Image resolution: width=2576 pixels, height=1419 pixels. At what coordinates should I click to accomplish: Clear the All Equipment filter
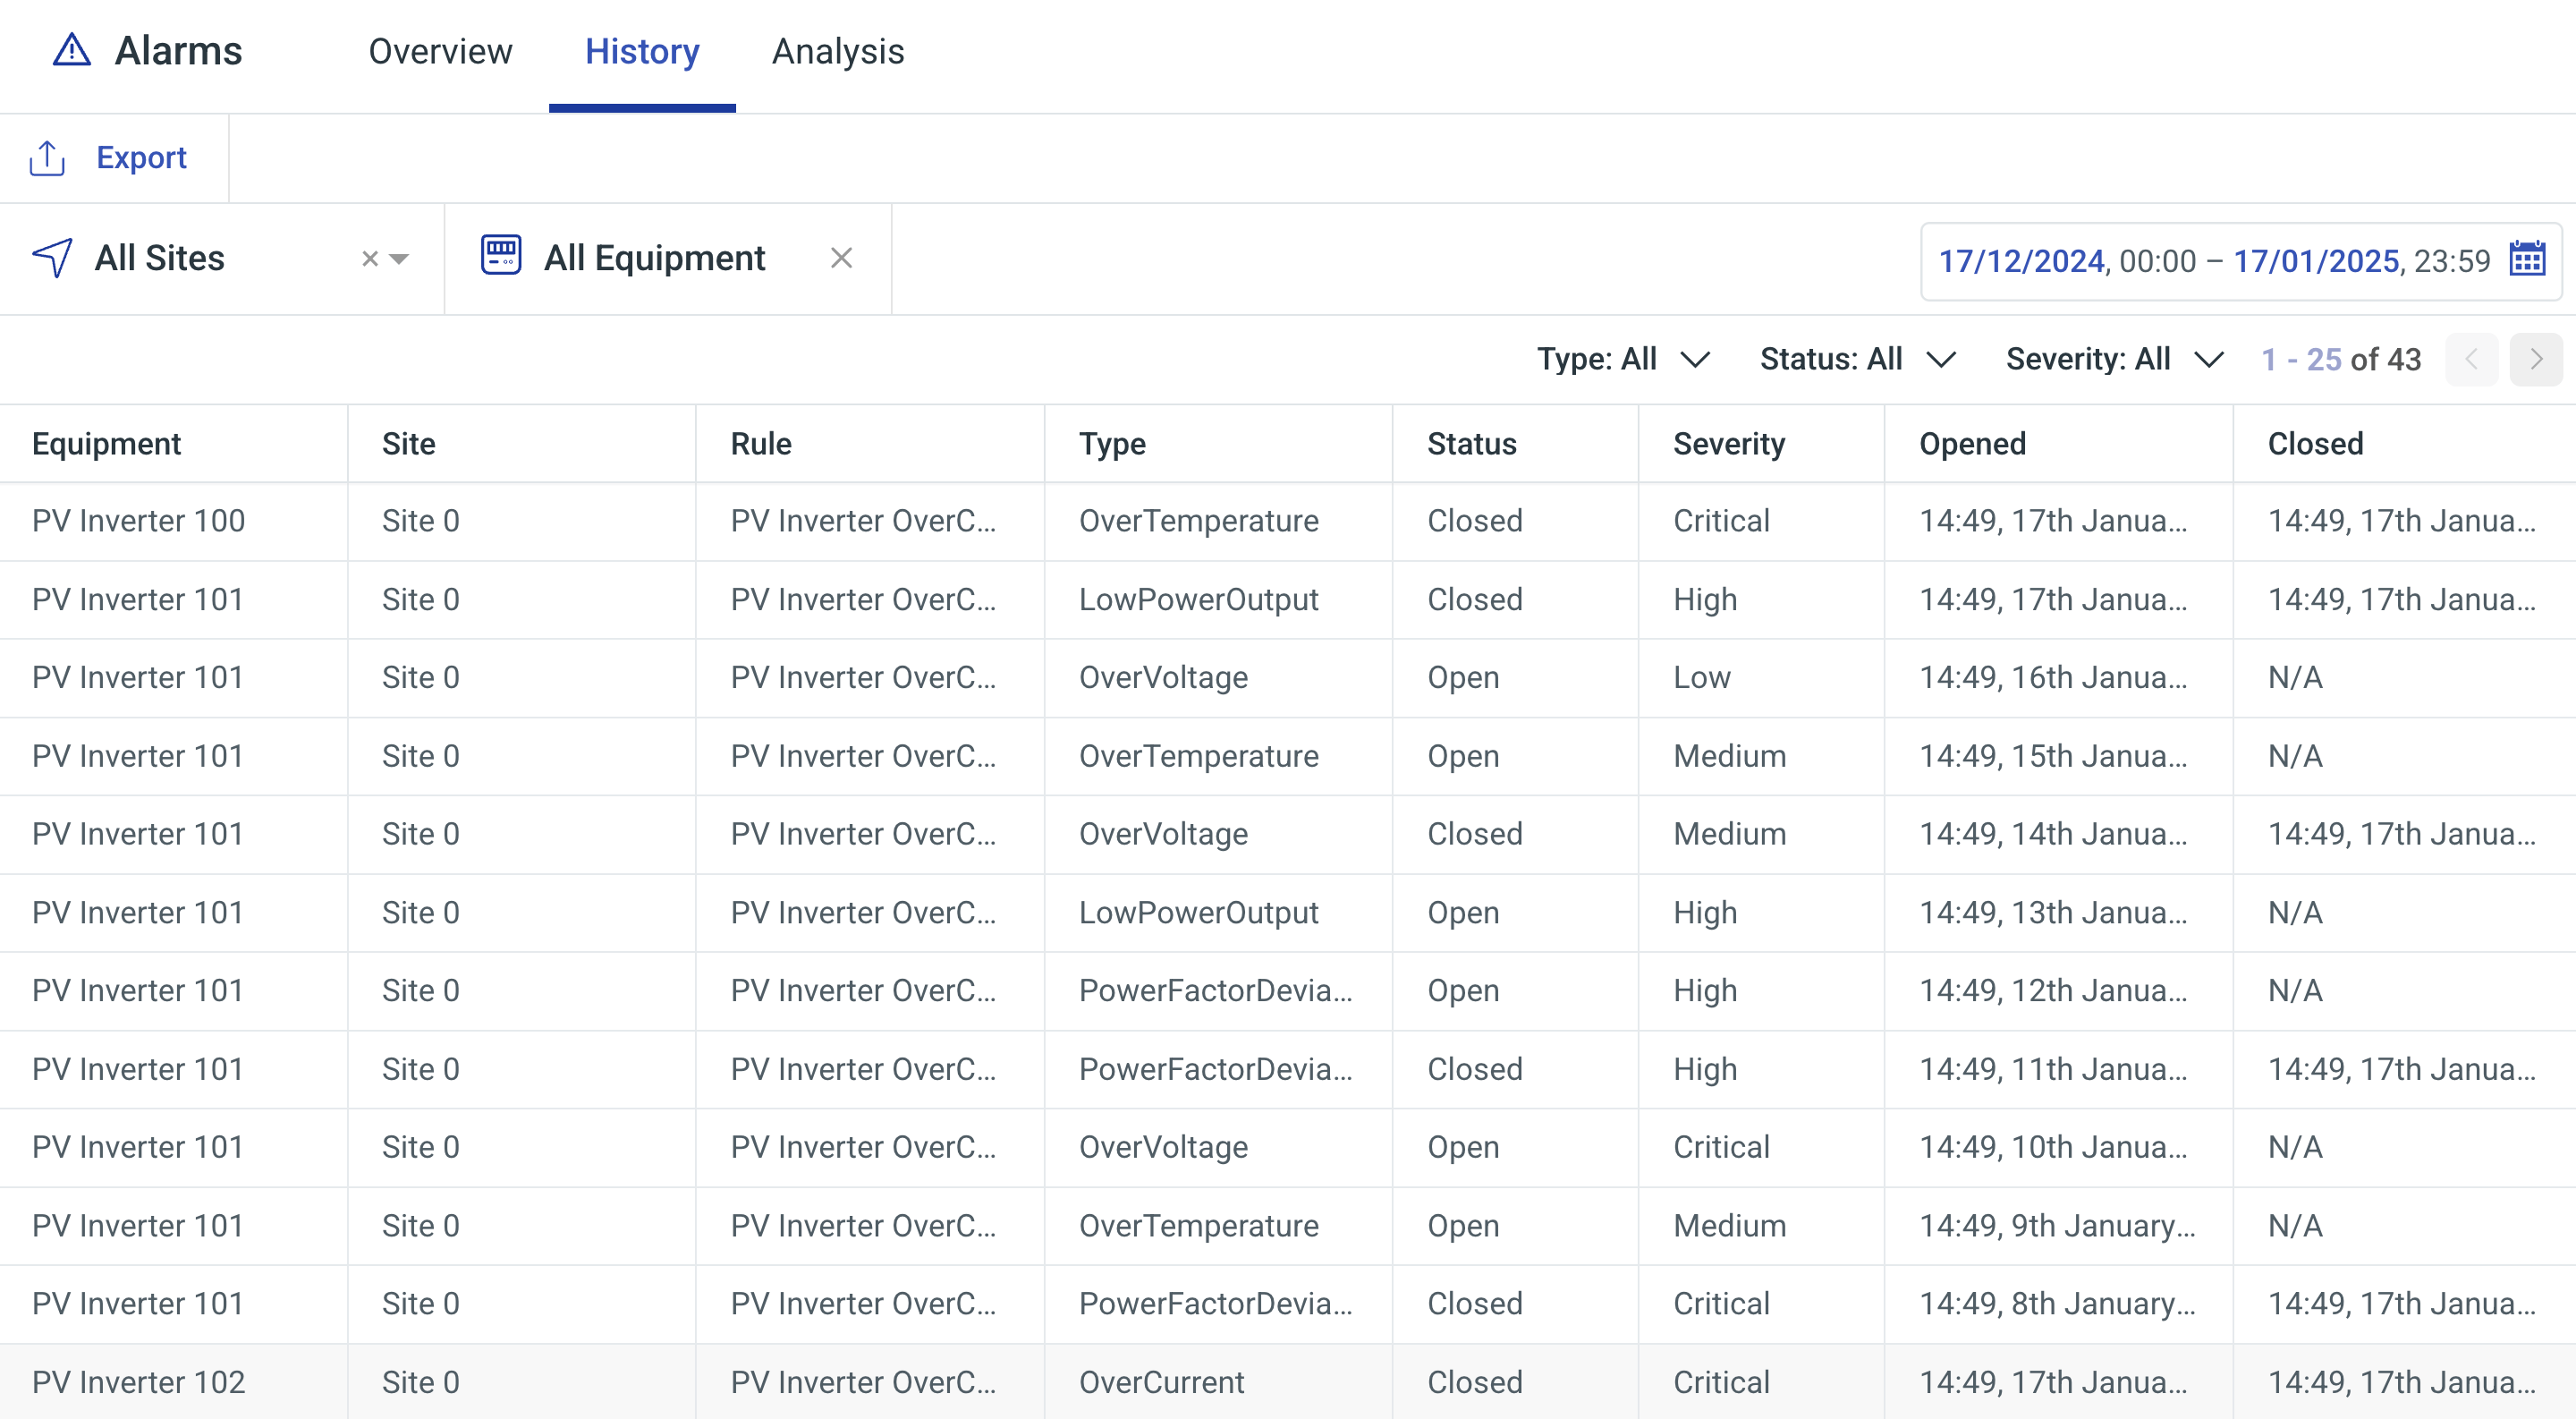pyautogui.click(x=842, y=258)
